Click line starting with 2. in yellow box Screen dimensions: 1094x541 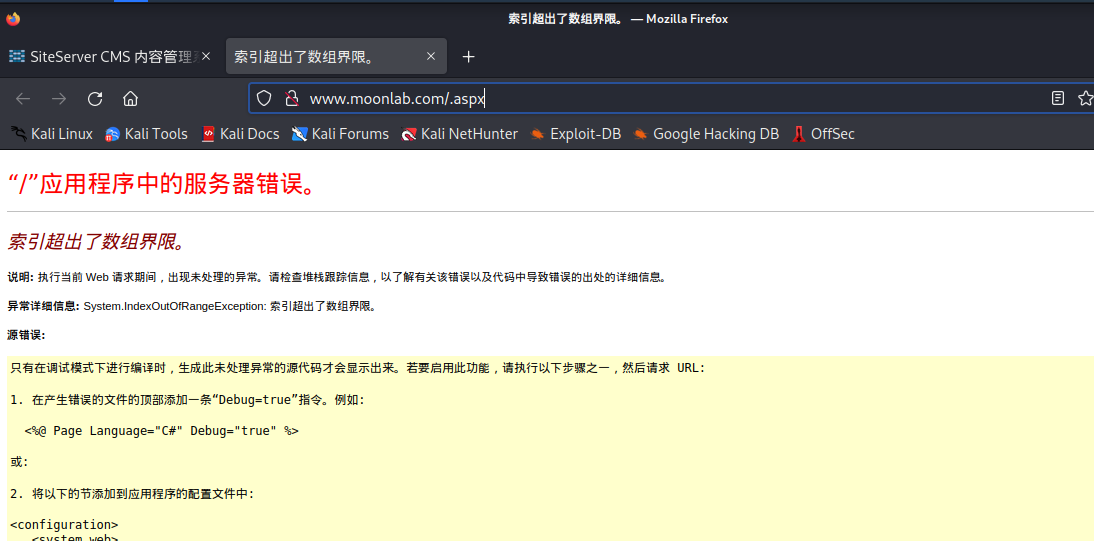[133, 494]
